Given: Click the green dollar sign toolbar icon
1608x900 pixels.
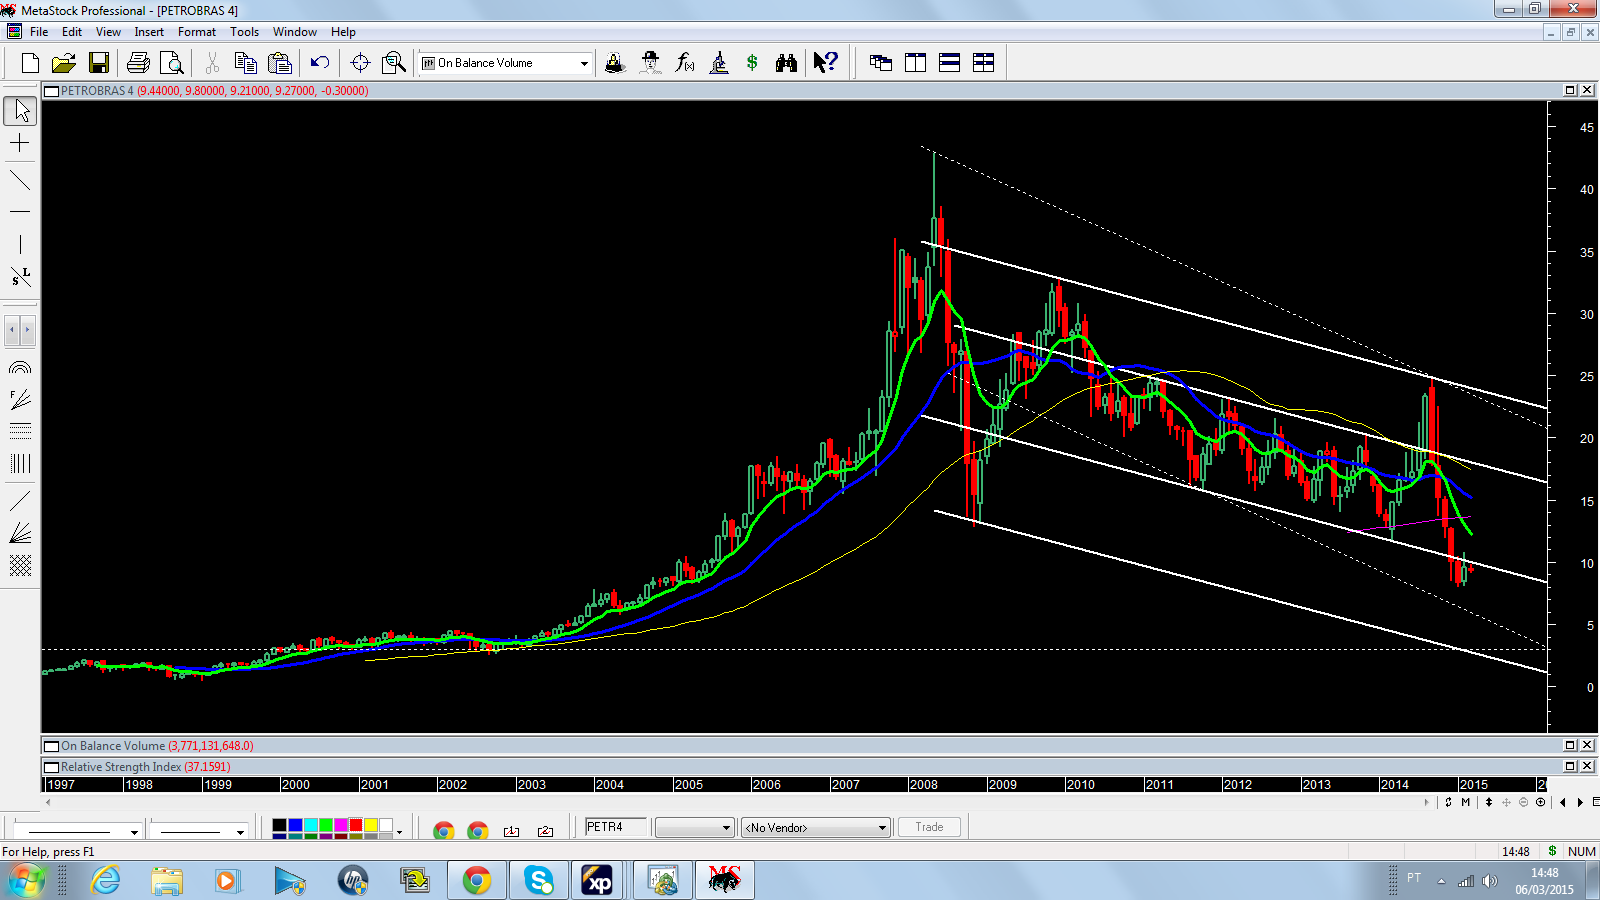Looking at the screenshot, I should pyautogui.click(x=752, y=63).
